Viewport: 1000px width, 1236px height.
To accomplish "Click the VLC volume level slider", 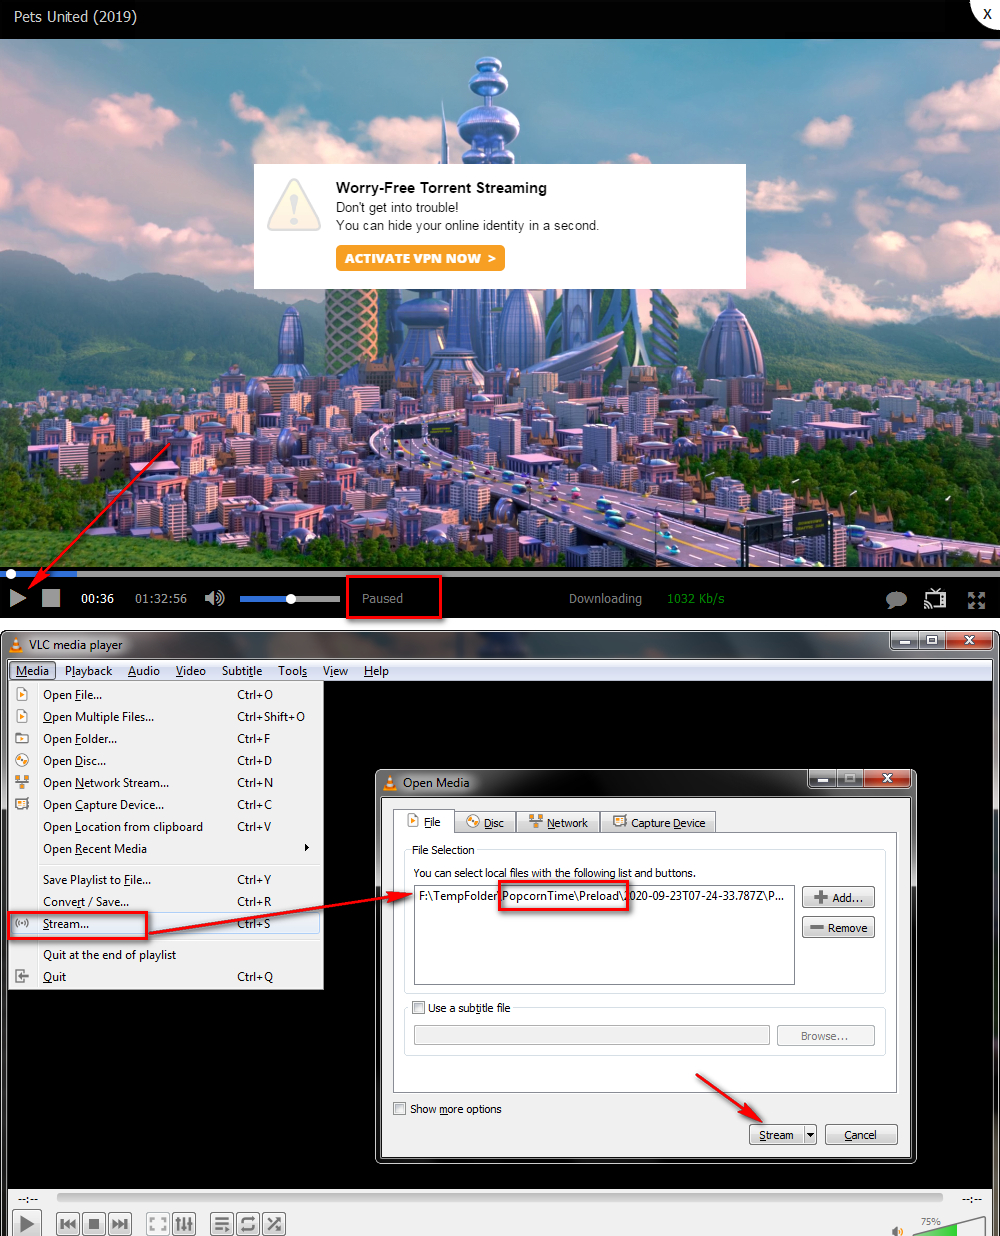I will tap(949, 1226).
